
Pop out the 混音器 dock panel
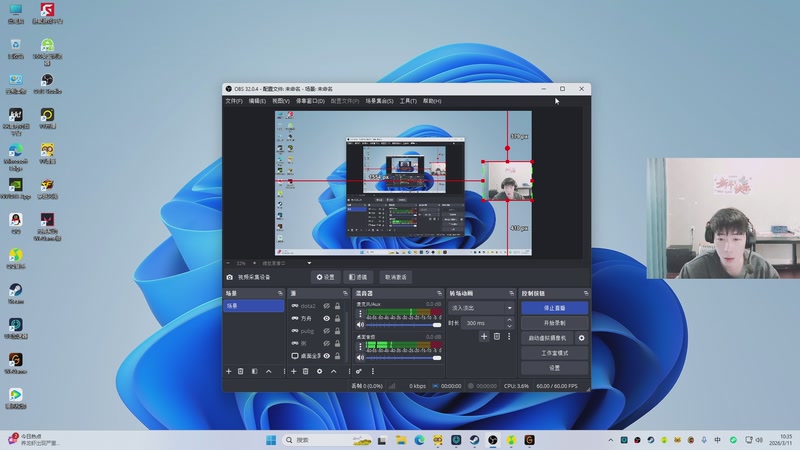[x=439, y=293]
